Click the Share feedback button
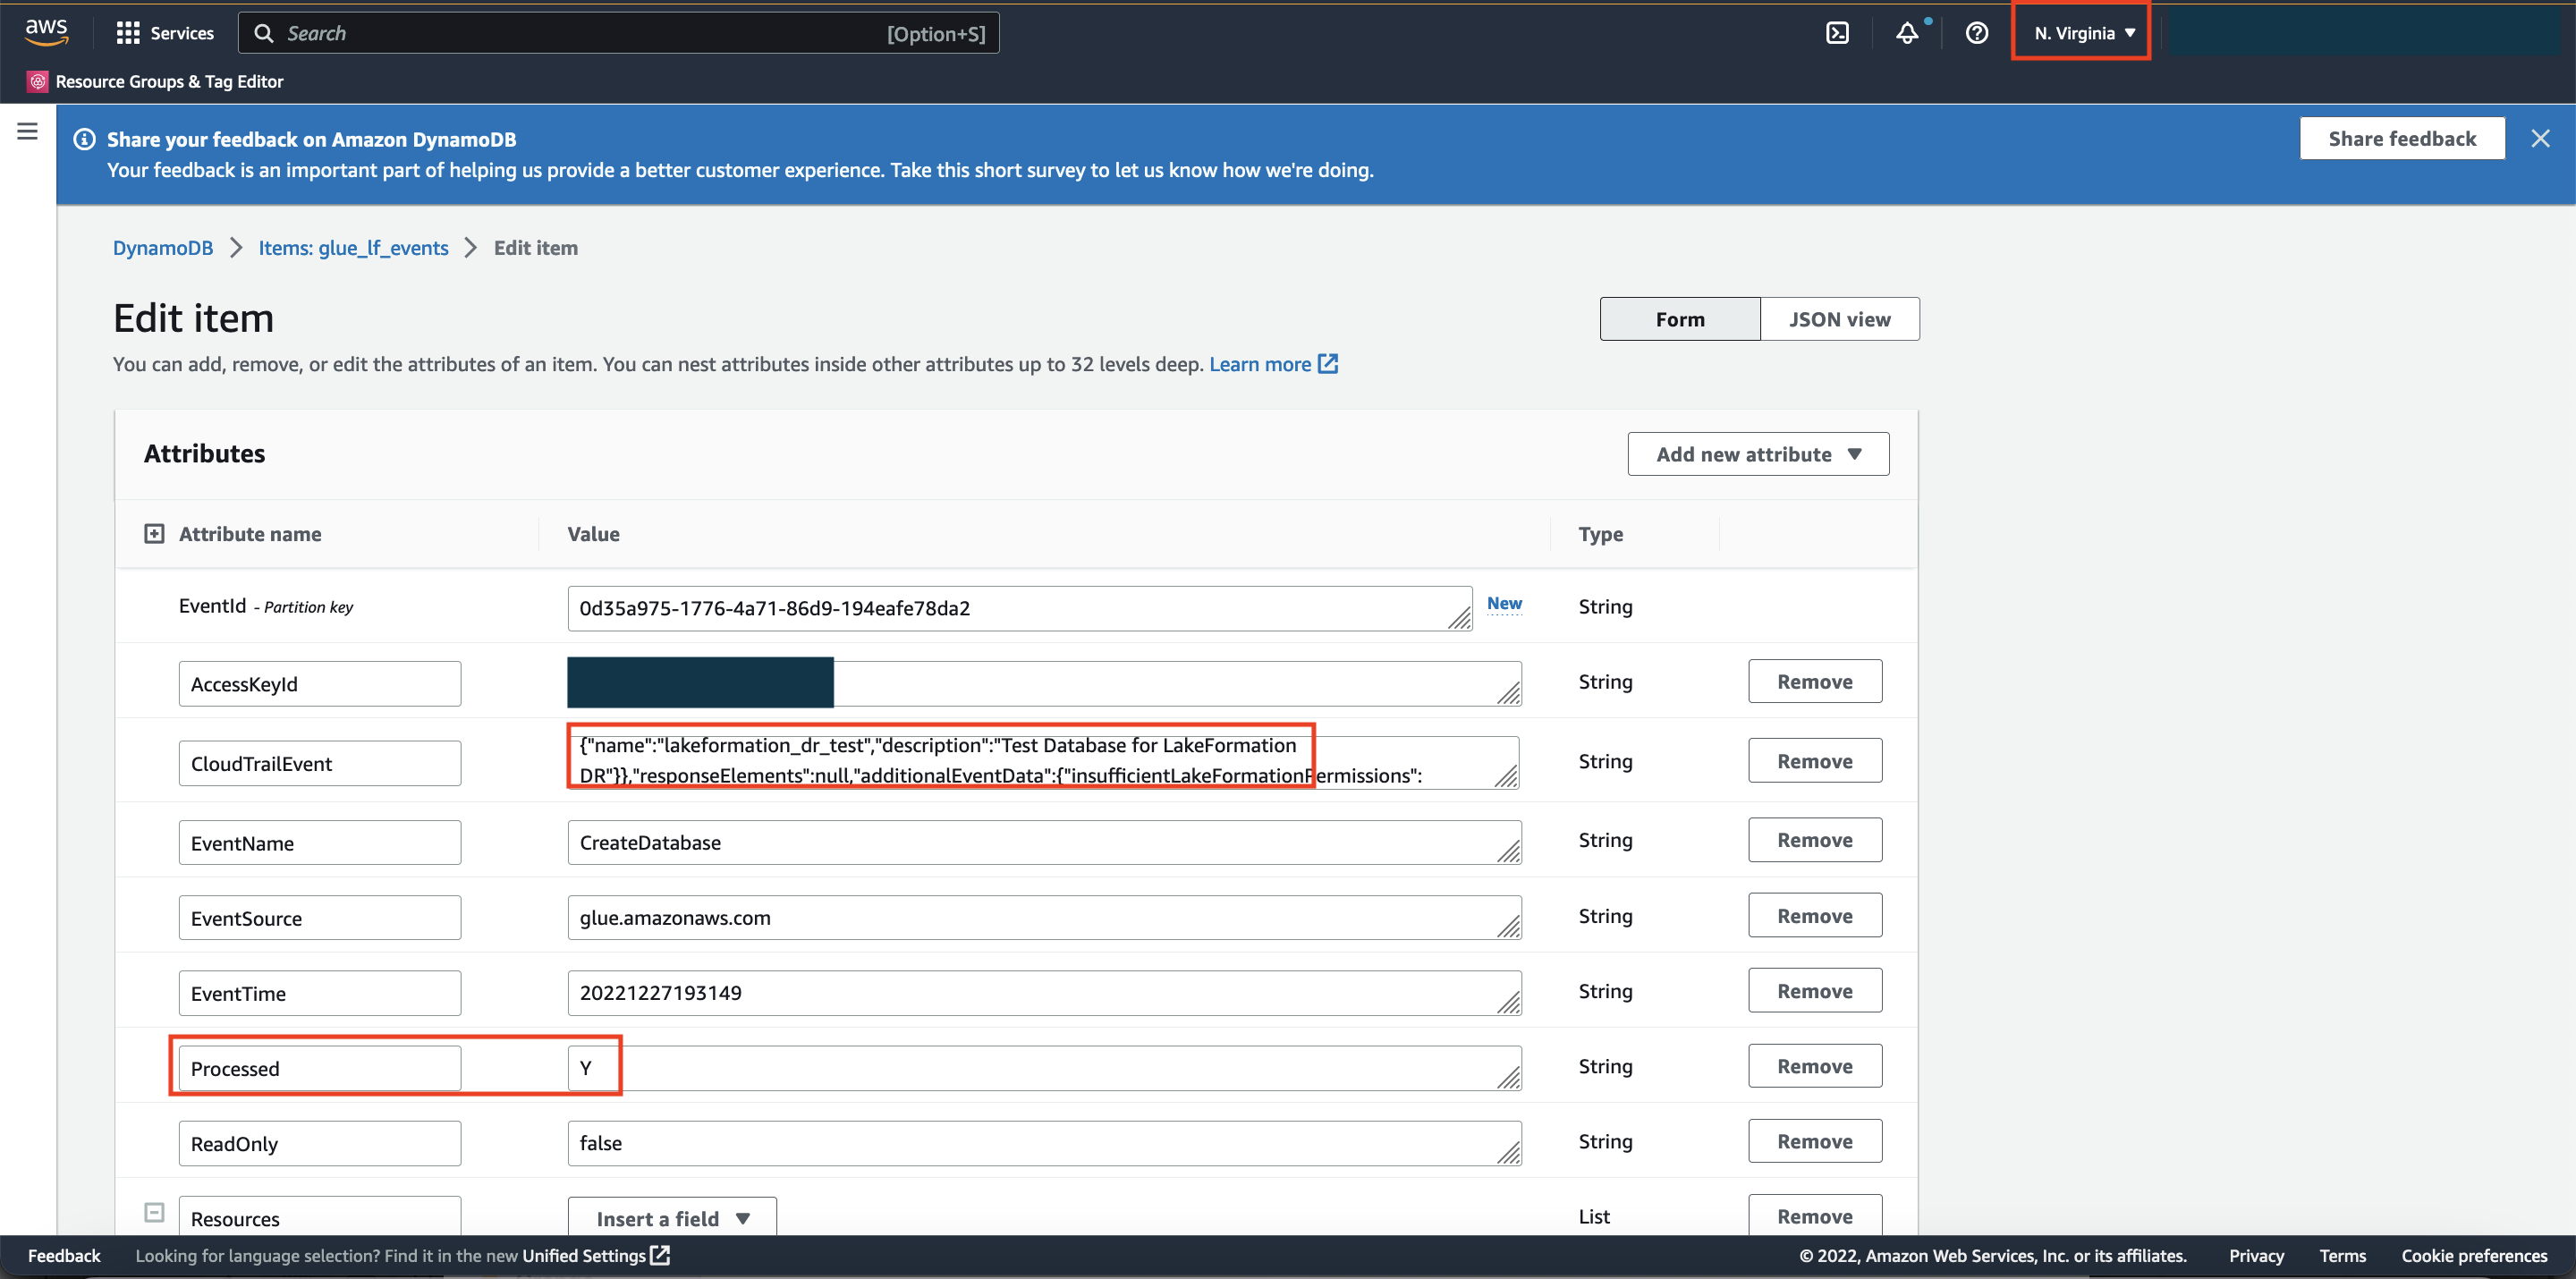Viewport: 2576px width, 1279px height. pos(2402,138)
